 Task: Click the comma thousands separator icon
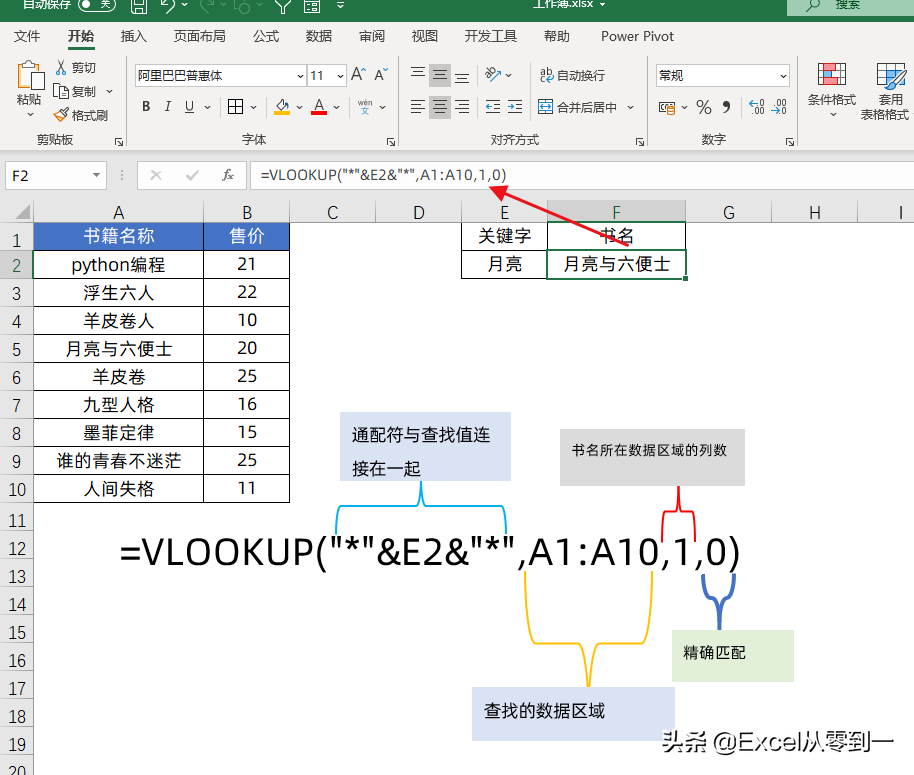(x=725, y=106)
